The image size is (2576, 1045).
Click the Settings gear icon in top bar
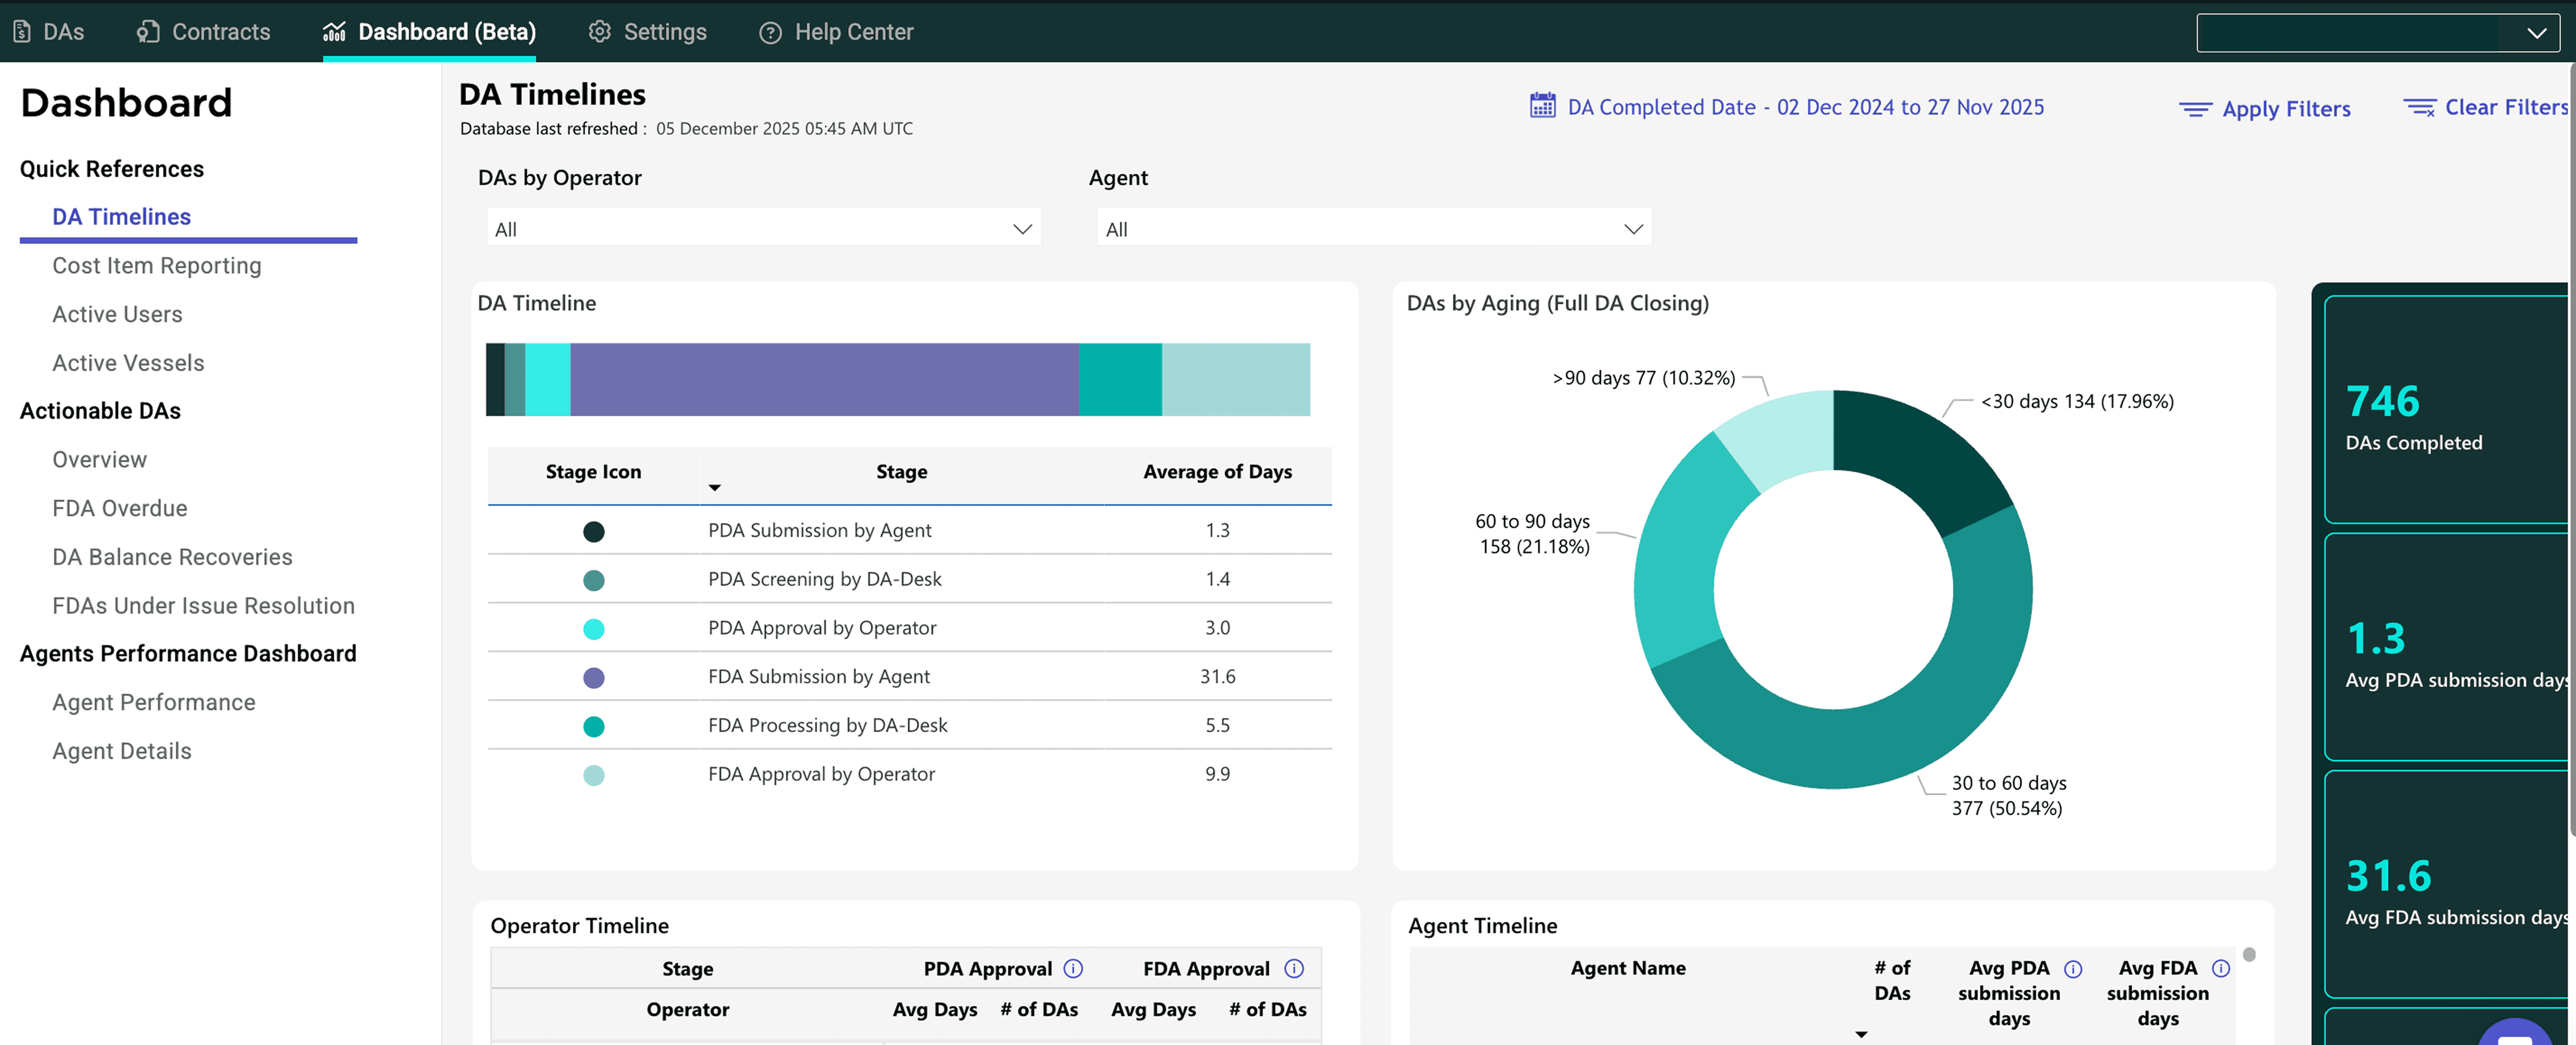pyautogui.click(x=599, y=32)
